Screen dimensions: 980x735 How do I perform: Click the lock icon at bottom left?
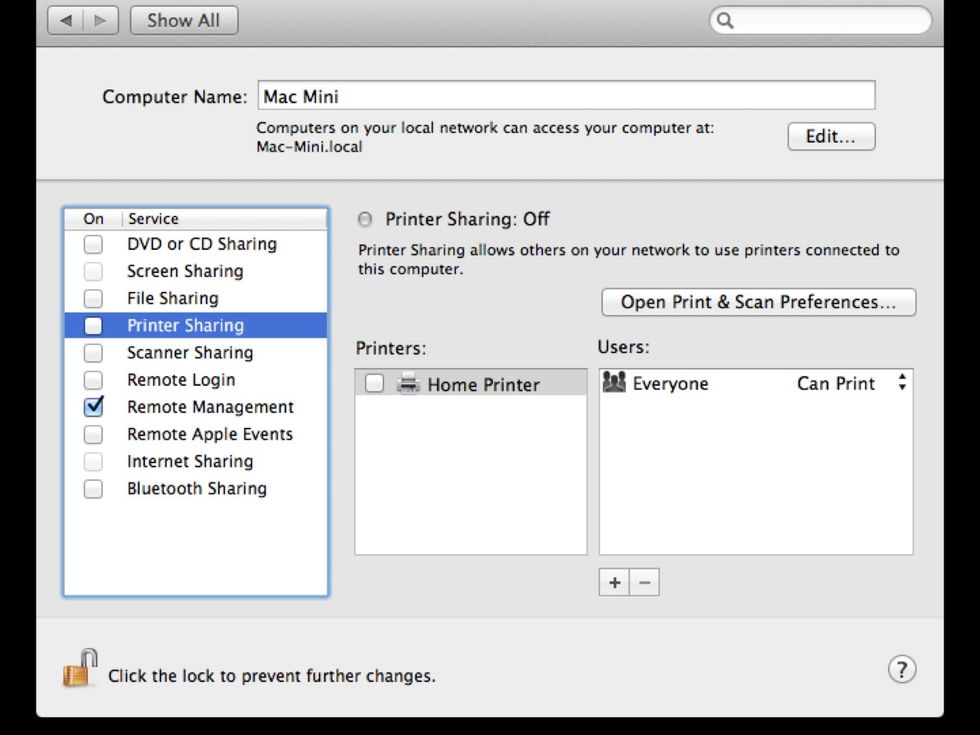pos(80,668)
